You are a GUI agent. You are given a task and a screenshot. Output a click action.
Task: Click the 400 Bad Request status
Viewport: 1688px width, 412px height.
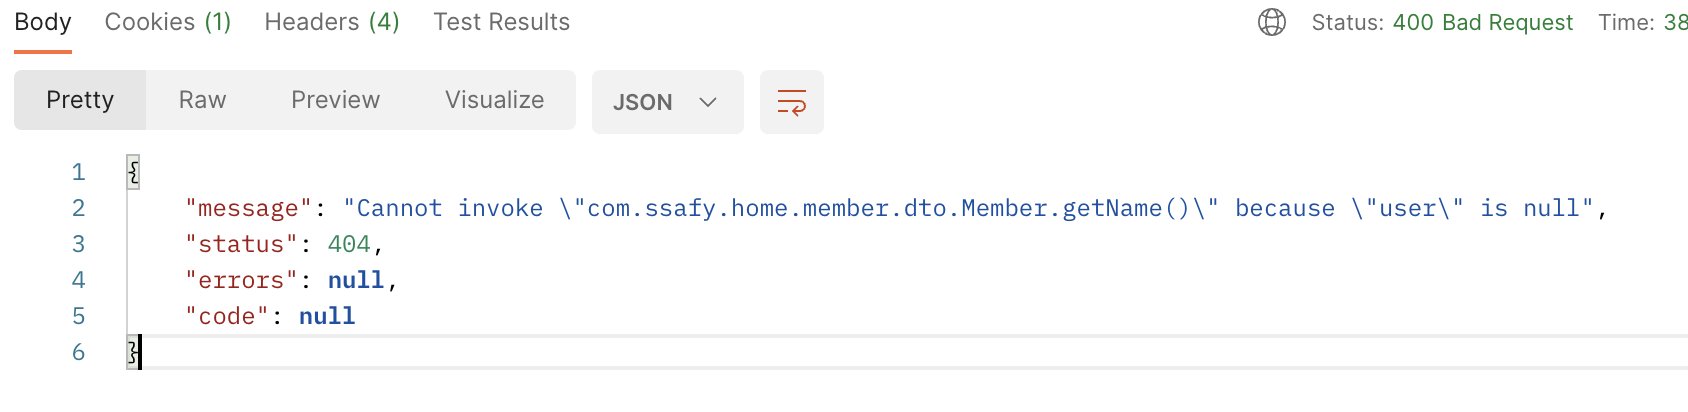(x=1482, y=22)
